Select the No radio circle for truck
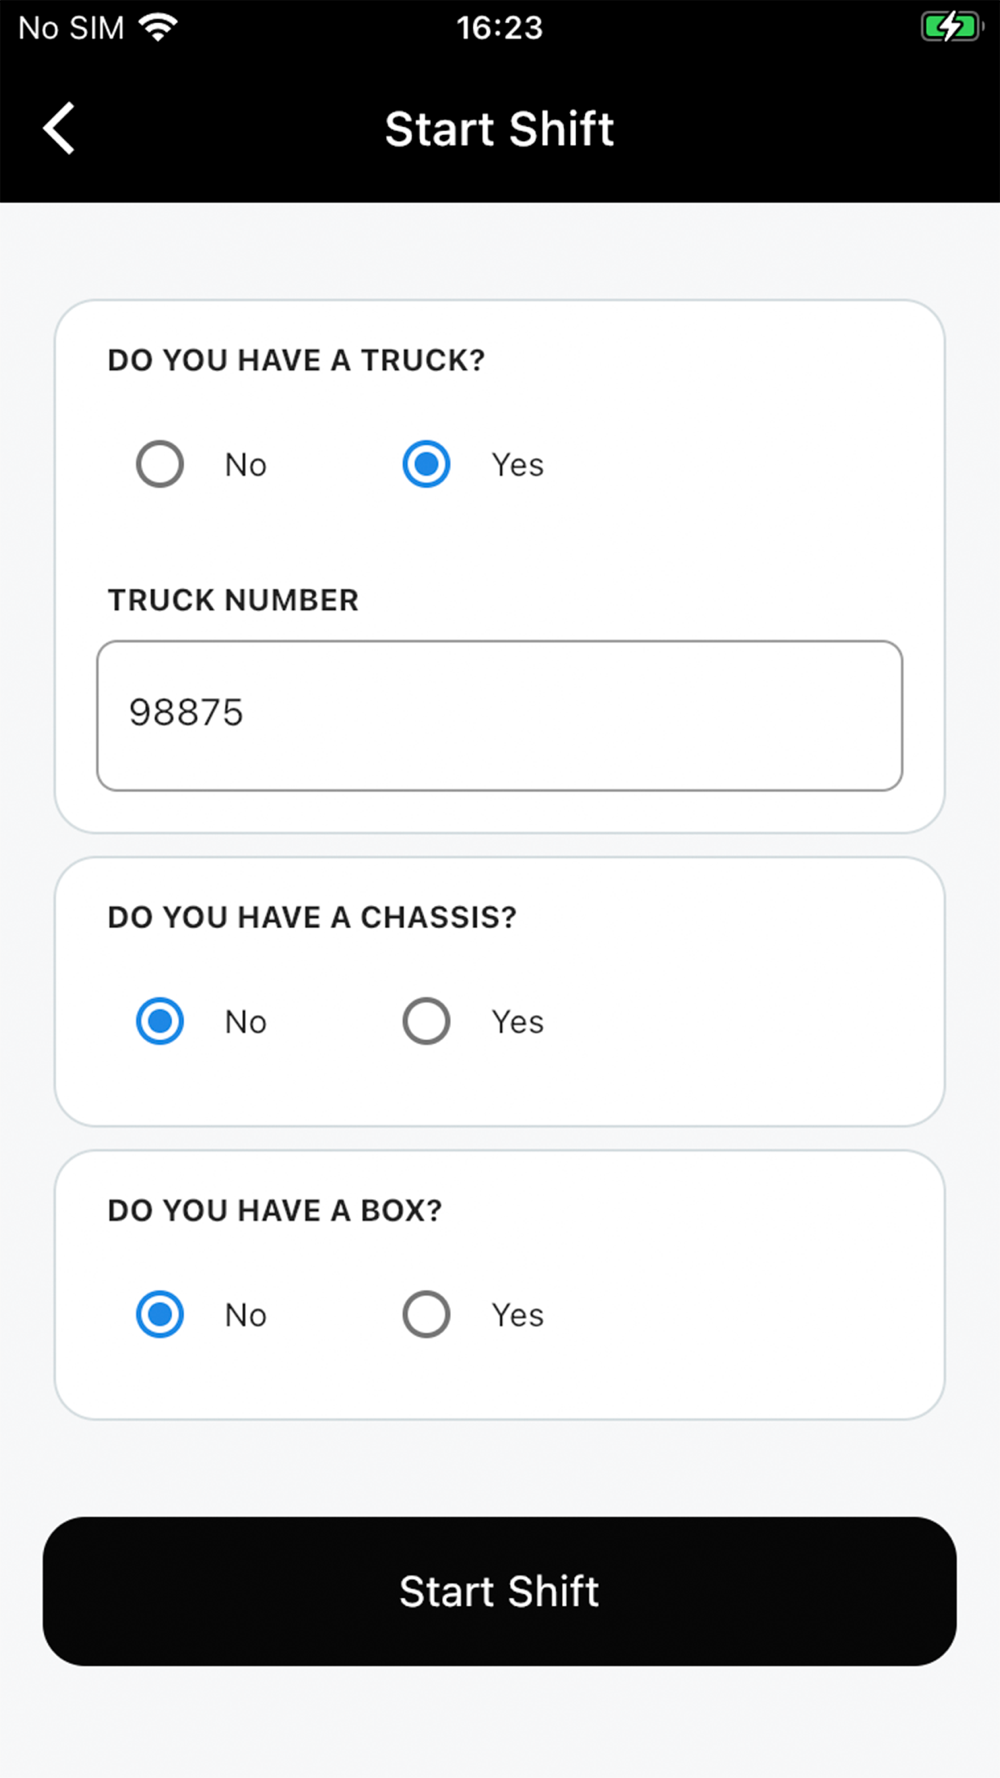The height and width of the screenshot is (1778, 1000). (x=160, y=464)
